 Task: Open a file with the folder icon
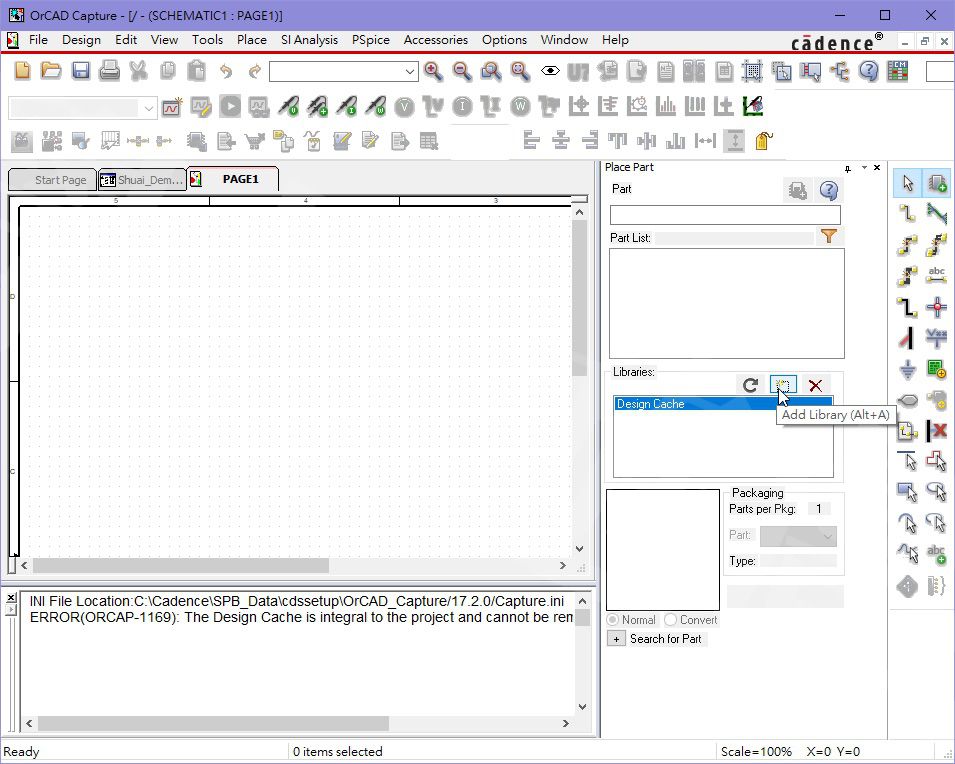coord(51,71)
